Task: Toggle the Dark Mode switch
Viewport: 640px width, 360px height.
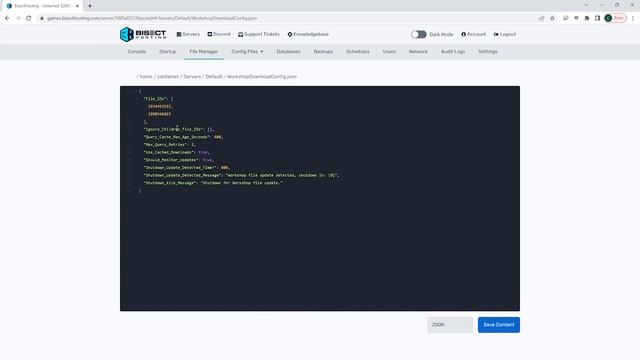Action: [418, 34]
